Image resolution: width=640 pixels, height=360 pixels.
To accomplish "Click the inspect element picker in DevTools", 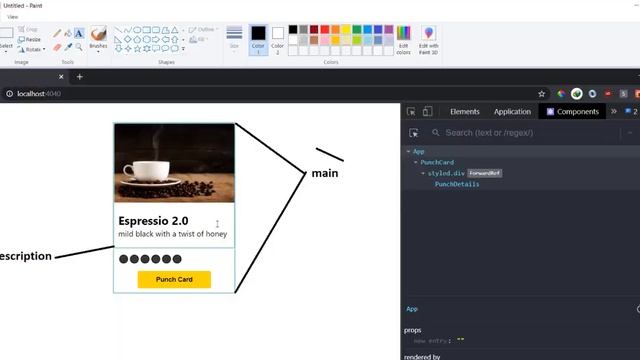I will click(x=411, y=111).
